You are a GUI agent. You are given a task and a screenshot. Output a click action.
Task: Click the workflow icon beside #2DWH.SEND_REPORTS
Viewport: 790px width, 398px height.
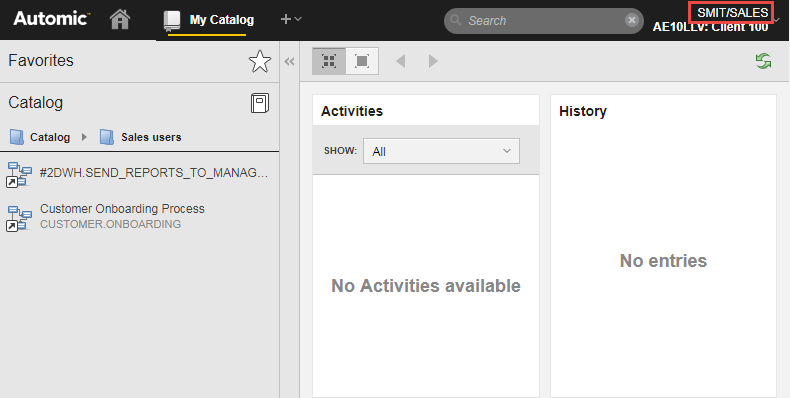(x=19, y=174)
